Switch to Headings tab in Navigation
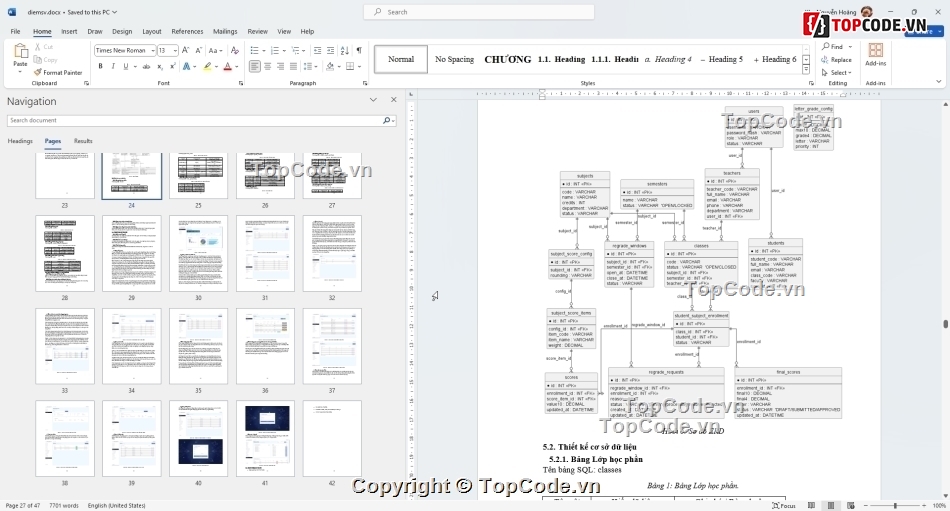 20,141
